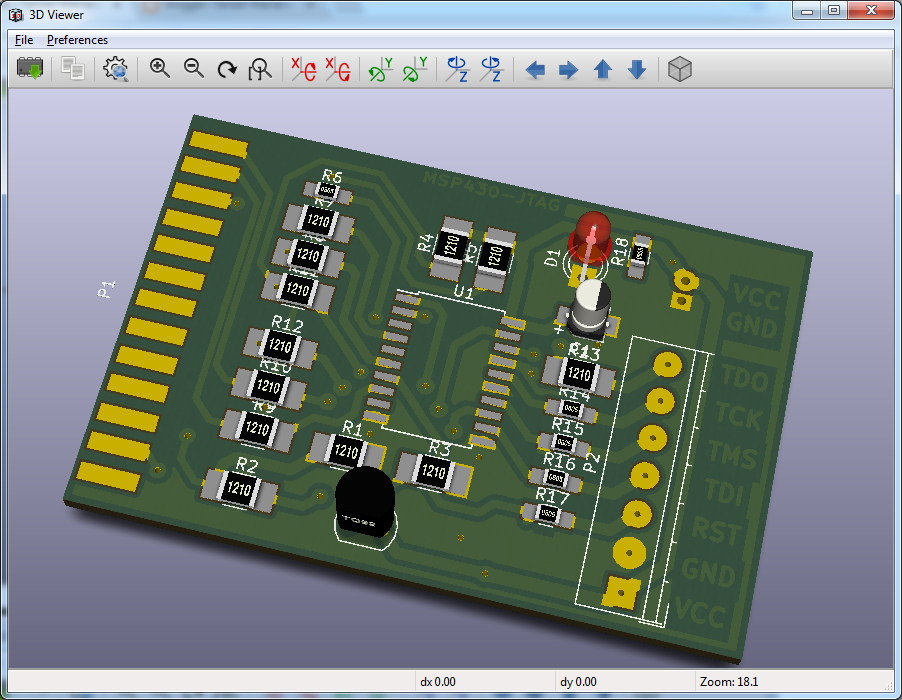This screenshot has width=902, height=700.
Task: Rotate Y counterclockwise using second Y icon
Action: point(415,69)
